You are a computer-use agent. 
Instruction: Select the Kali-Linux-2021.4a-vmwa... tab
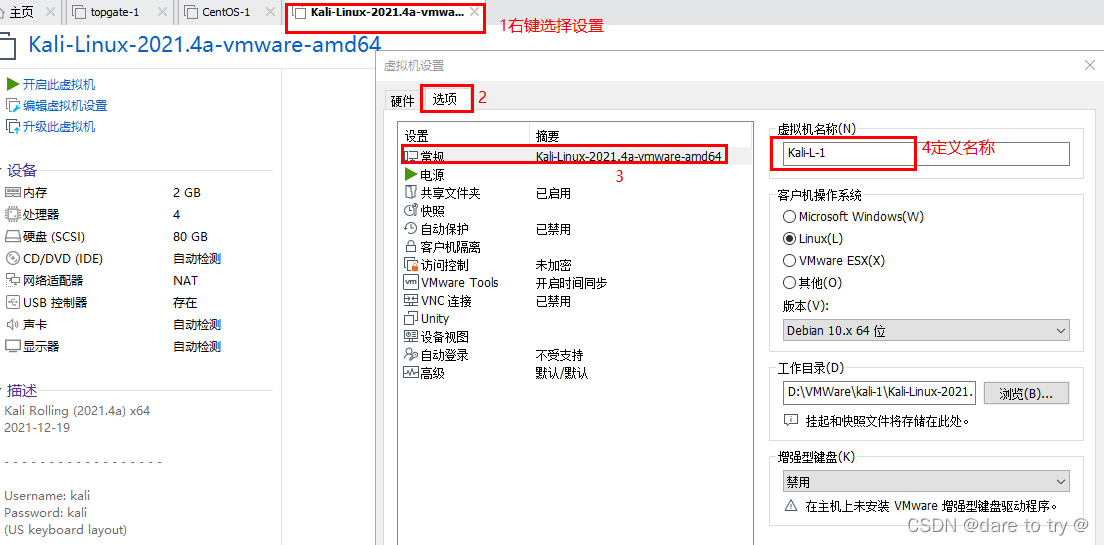(387, 13)
